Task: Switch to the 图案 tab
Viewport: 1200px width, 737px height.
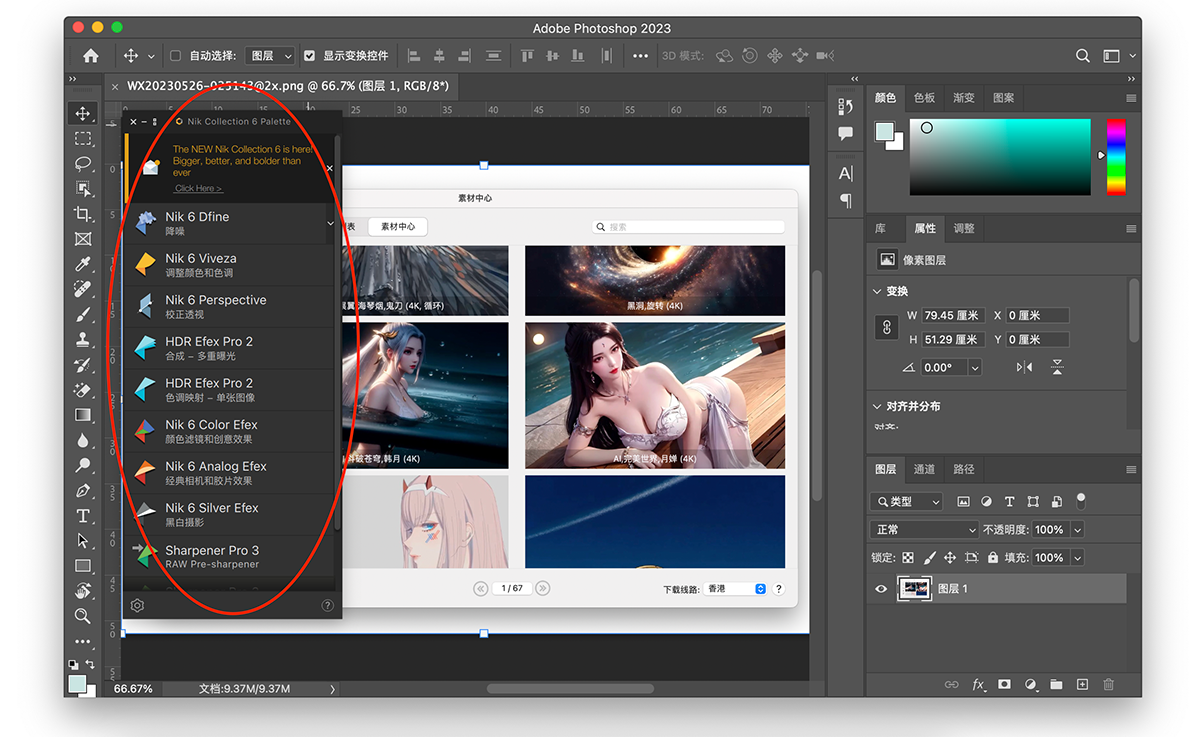Action: [1004, 98]
